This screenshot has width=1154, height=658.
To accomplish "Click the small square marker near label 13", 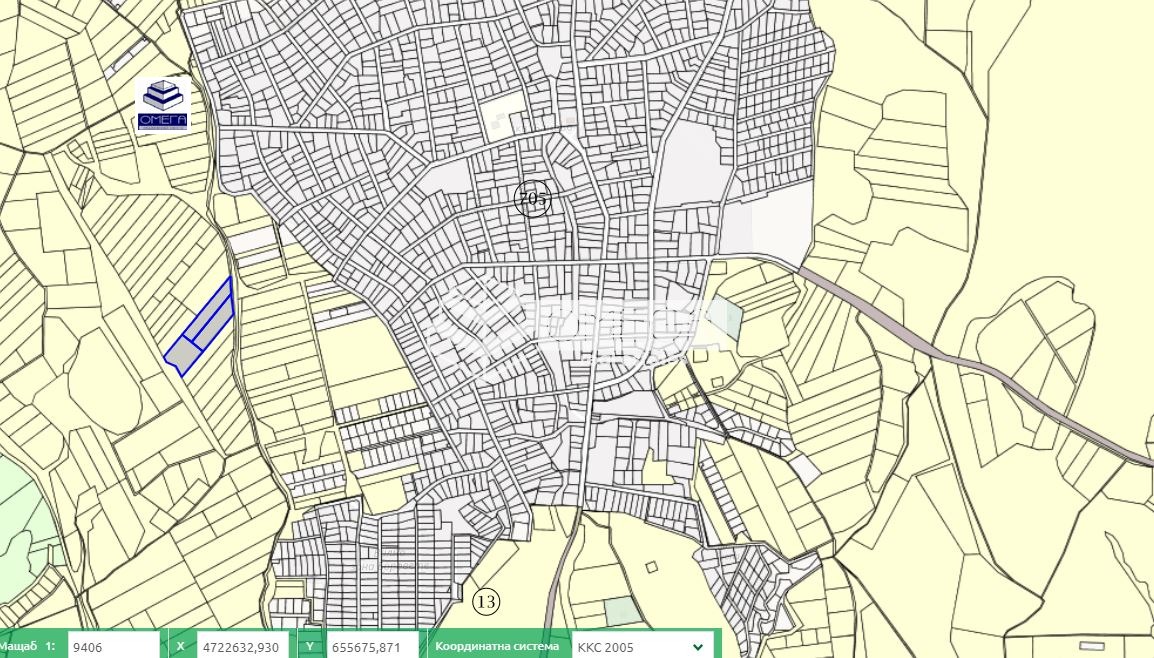I will (652, 567).
